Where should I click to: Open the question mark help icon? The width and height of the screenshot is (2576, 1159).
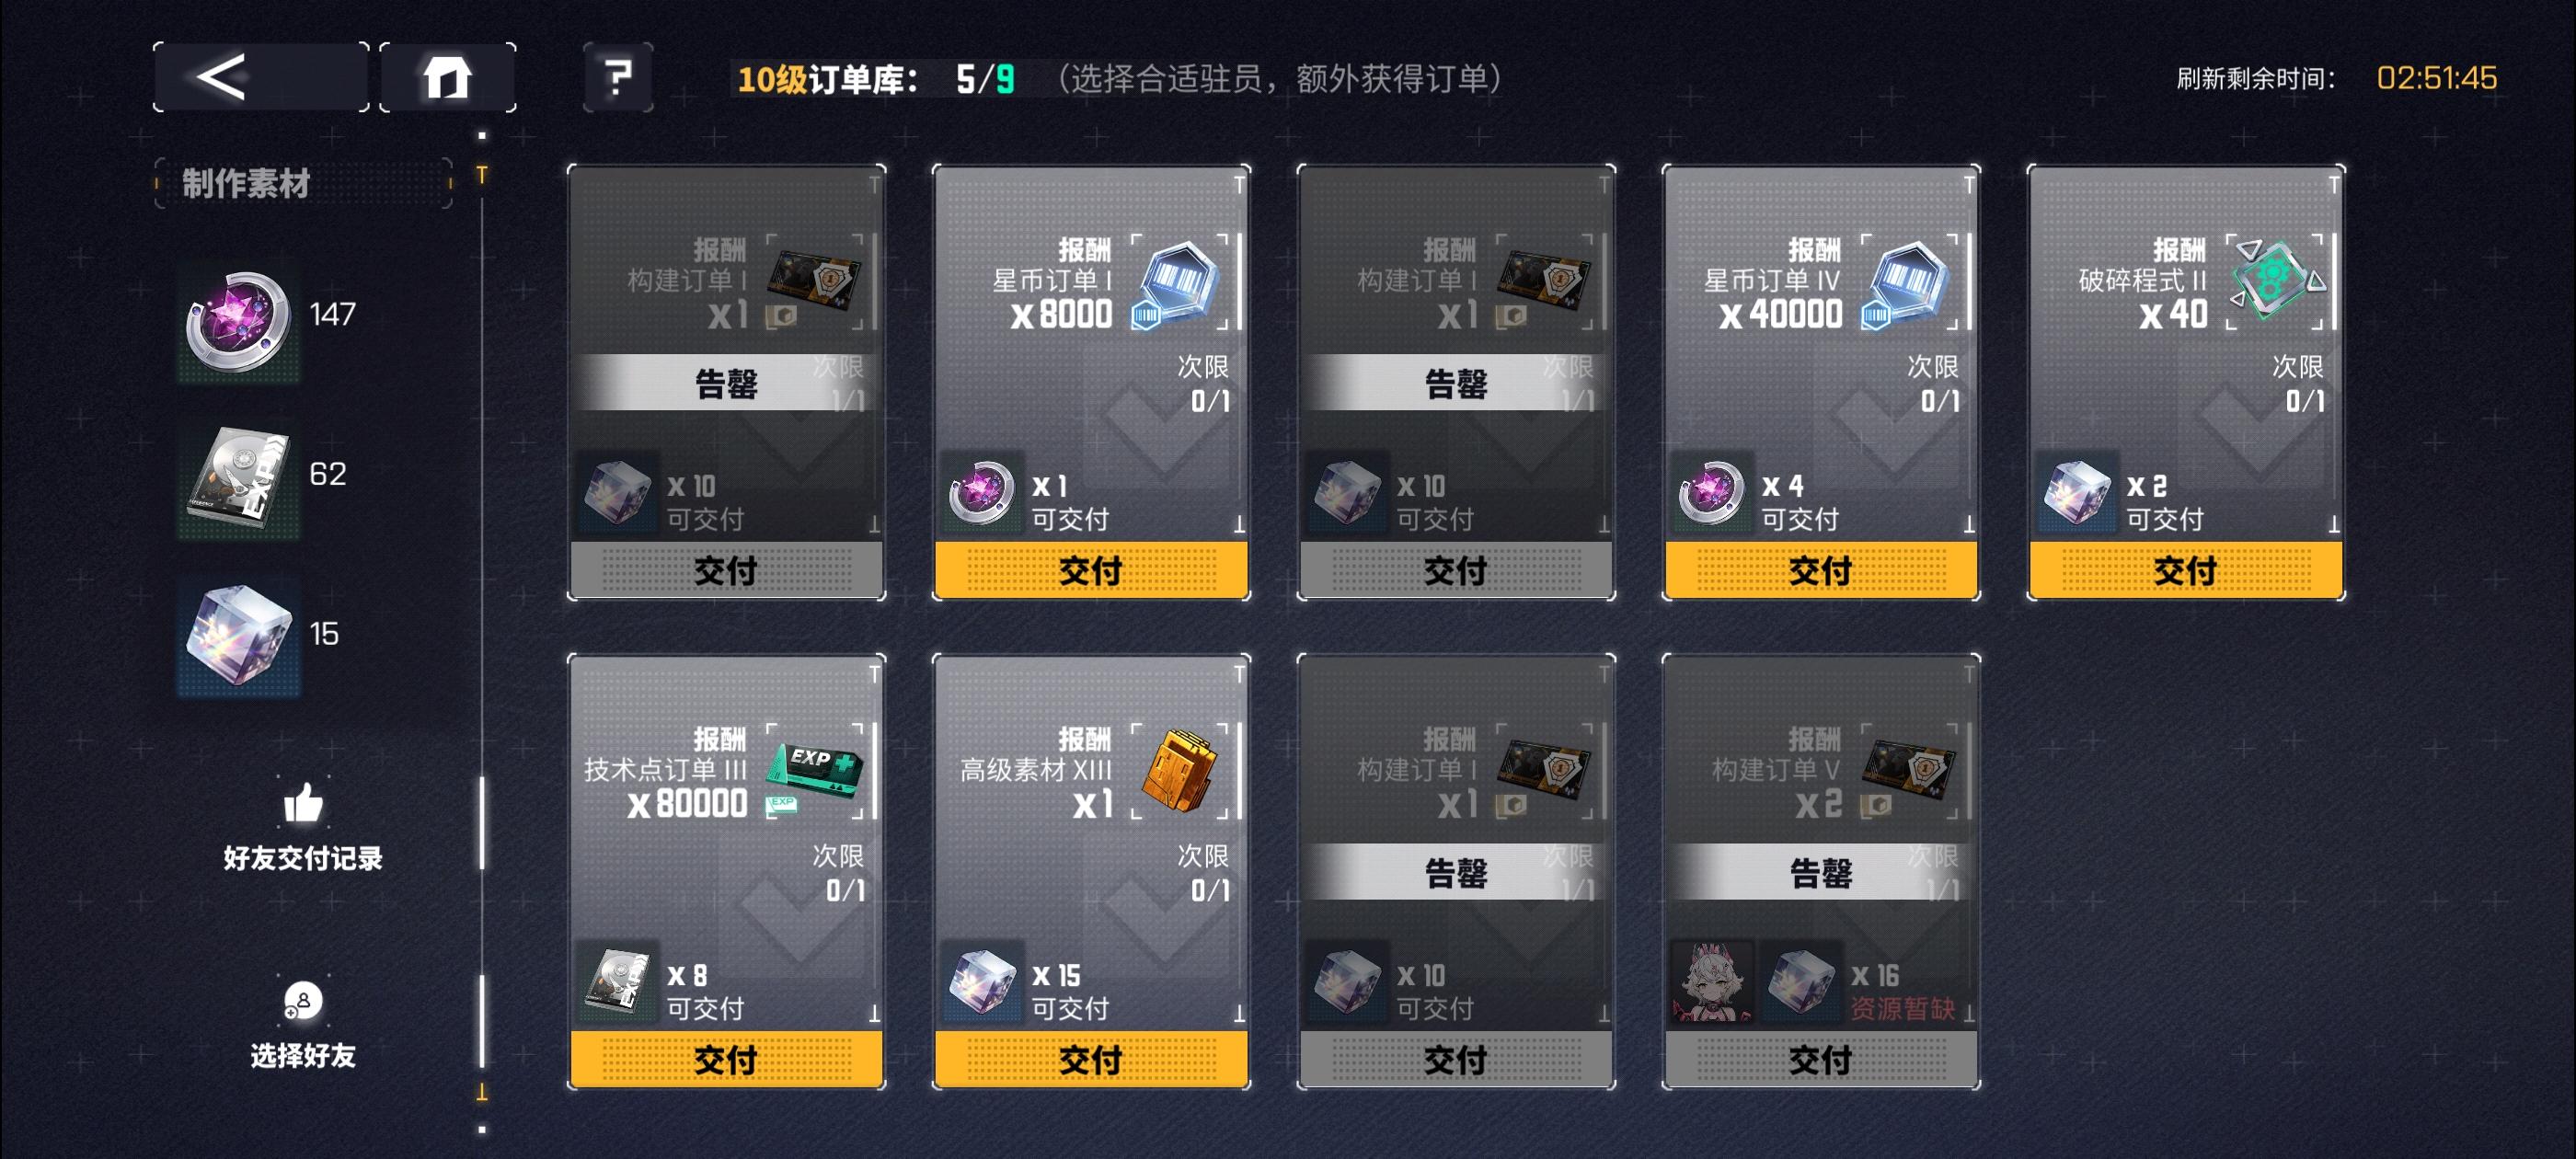618,77
